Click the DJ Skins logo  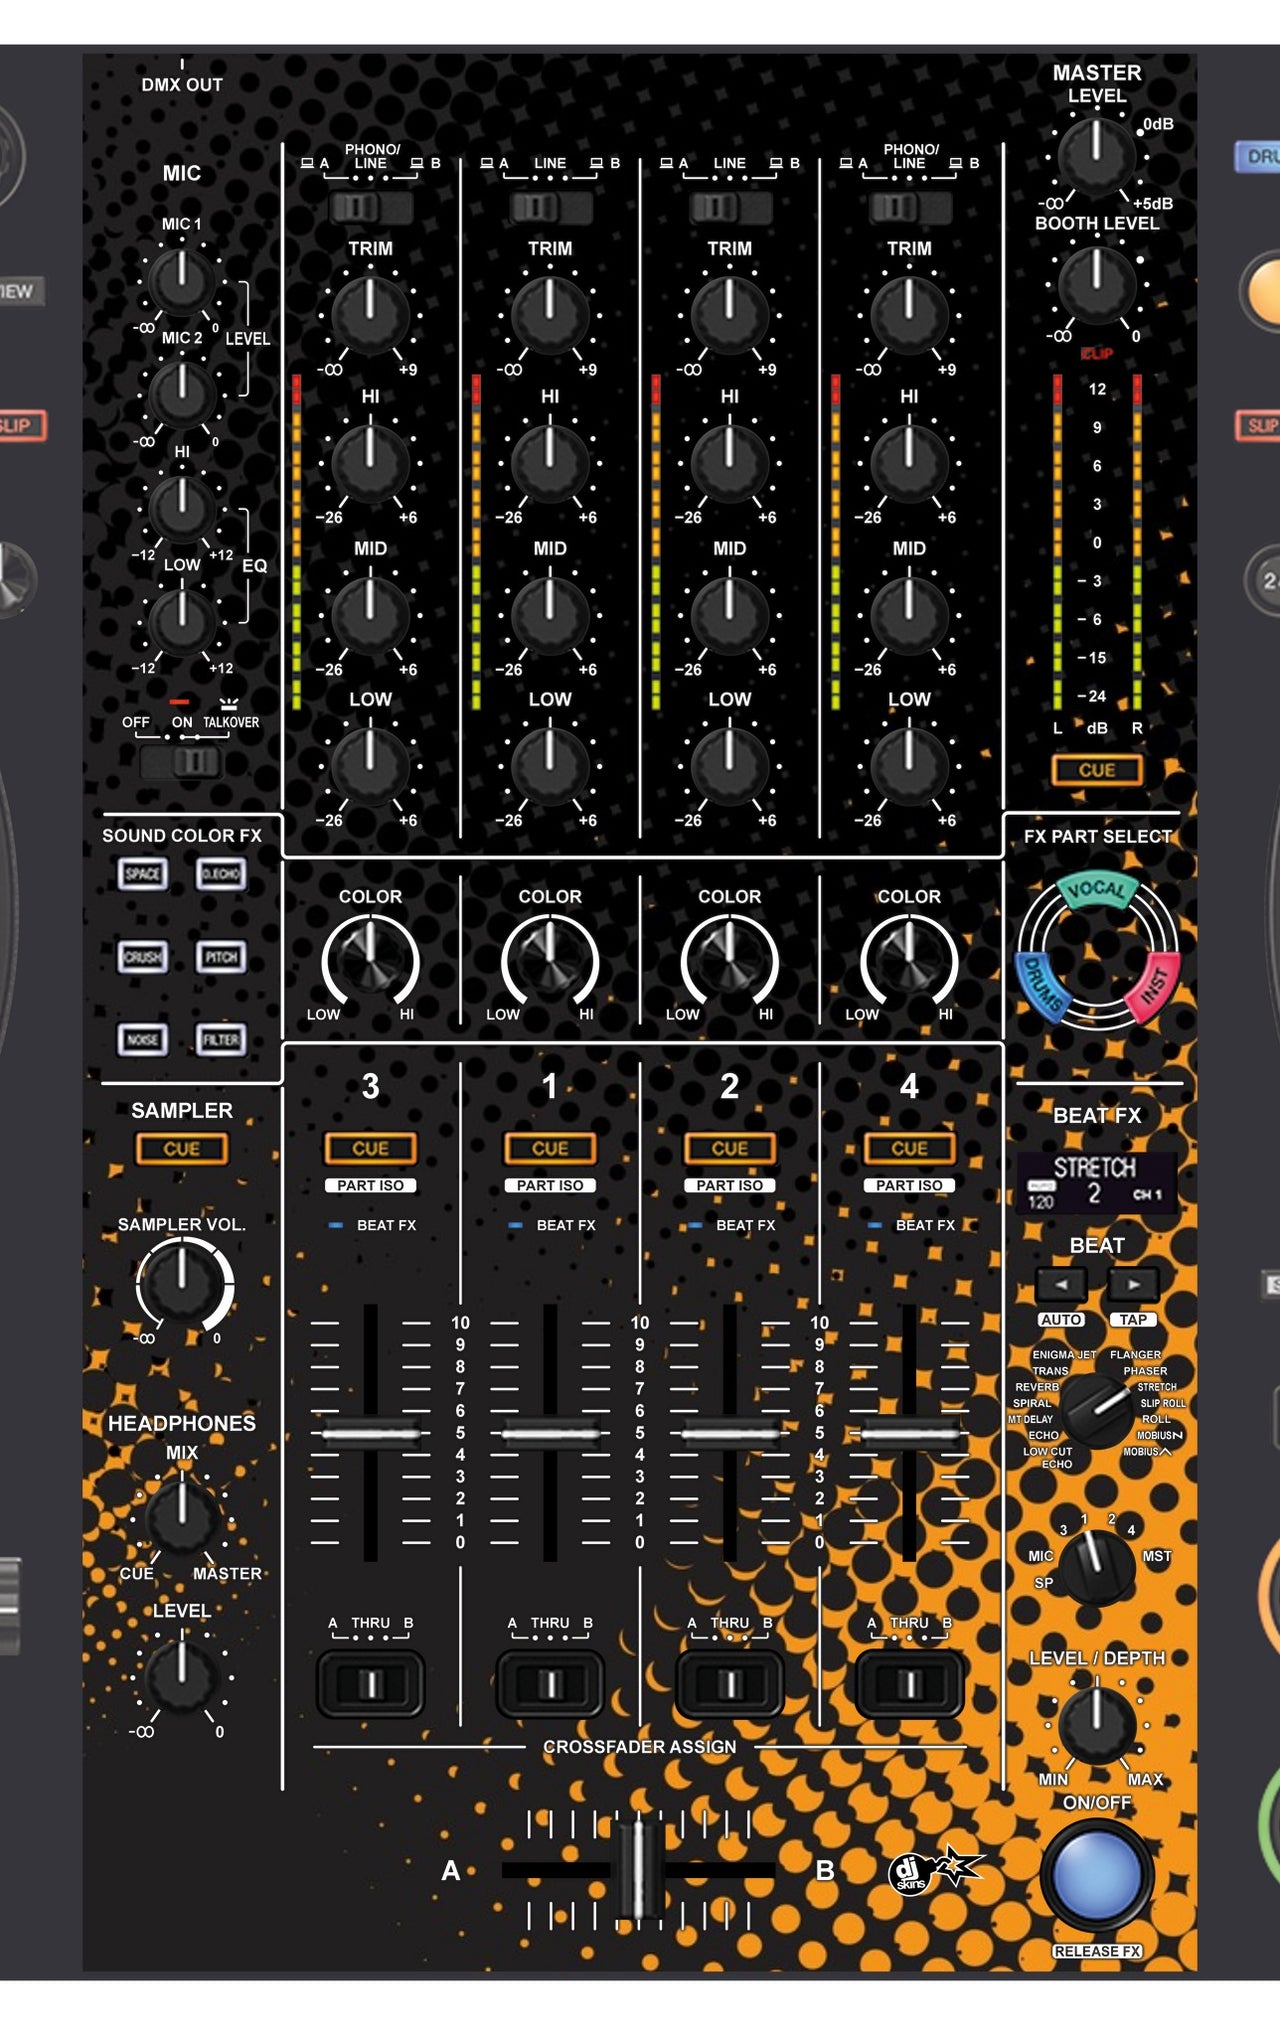[x=935, y=1869]
